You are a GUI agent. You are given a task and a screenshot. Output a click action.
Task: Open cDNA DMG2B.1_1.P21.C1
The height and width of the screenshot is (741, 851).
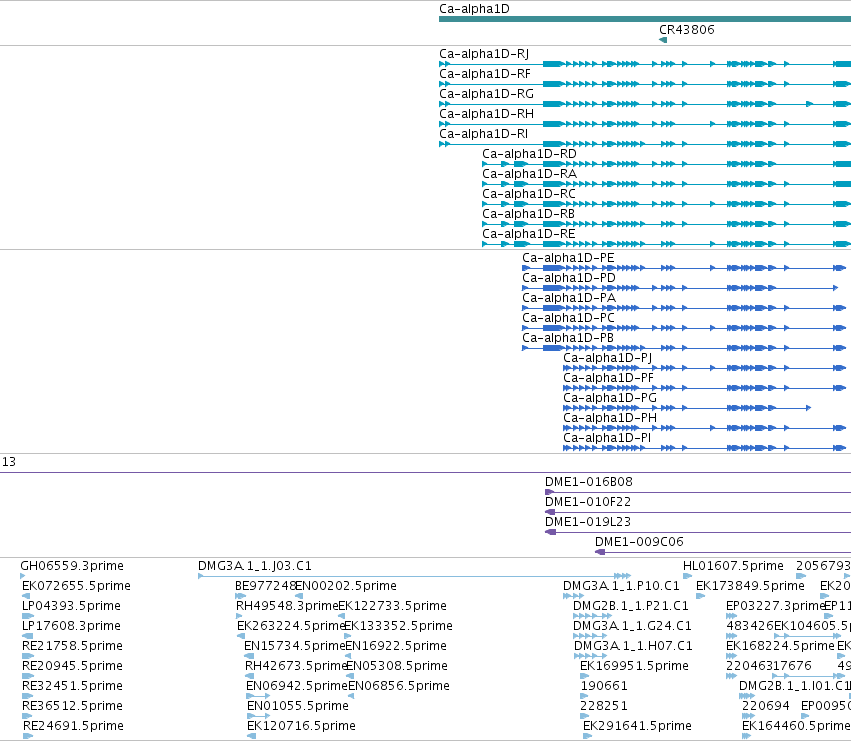pyautogui.click(x=631, y=606)
